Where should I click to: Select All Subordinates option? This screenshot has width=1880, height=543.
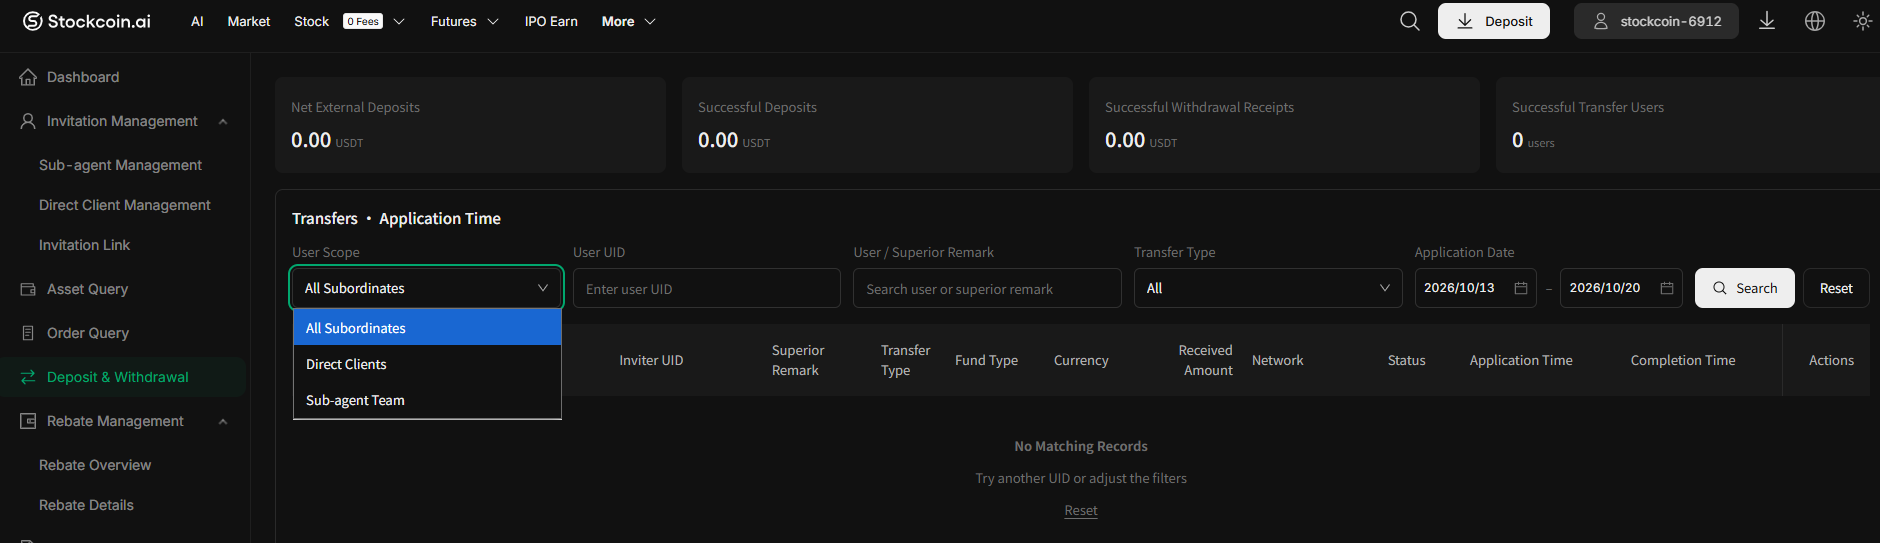[427, 328]
